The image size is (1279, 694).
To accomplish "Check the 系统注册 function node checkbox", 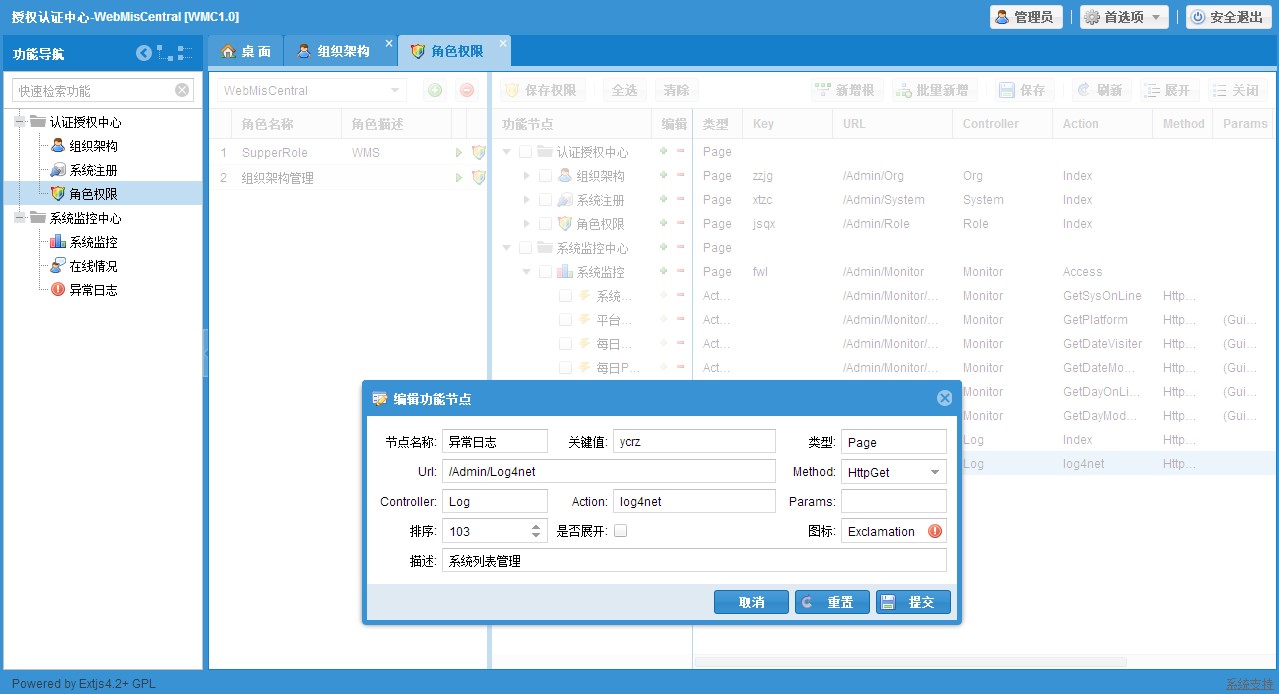I will (545, 200).
